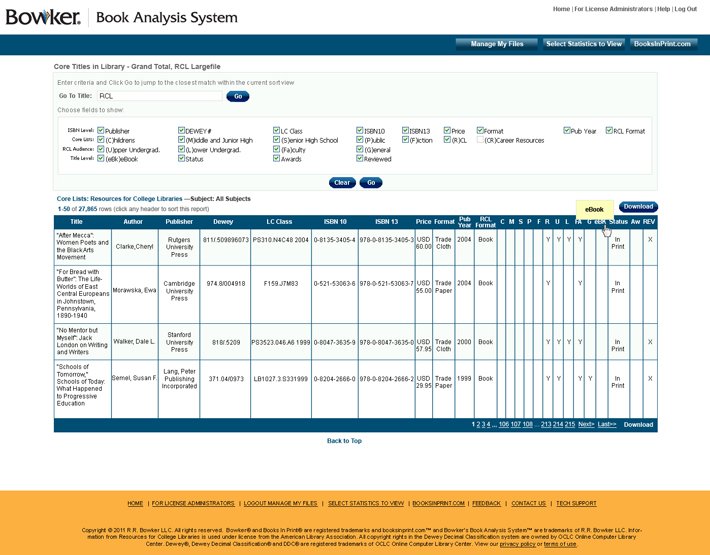This screenshot has width=710, height=555.
Task: Sort by Pub Year header
Action: (x=465, y=222)
